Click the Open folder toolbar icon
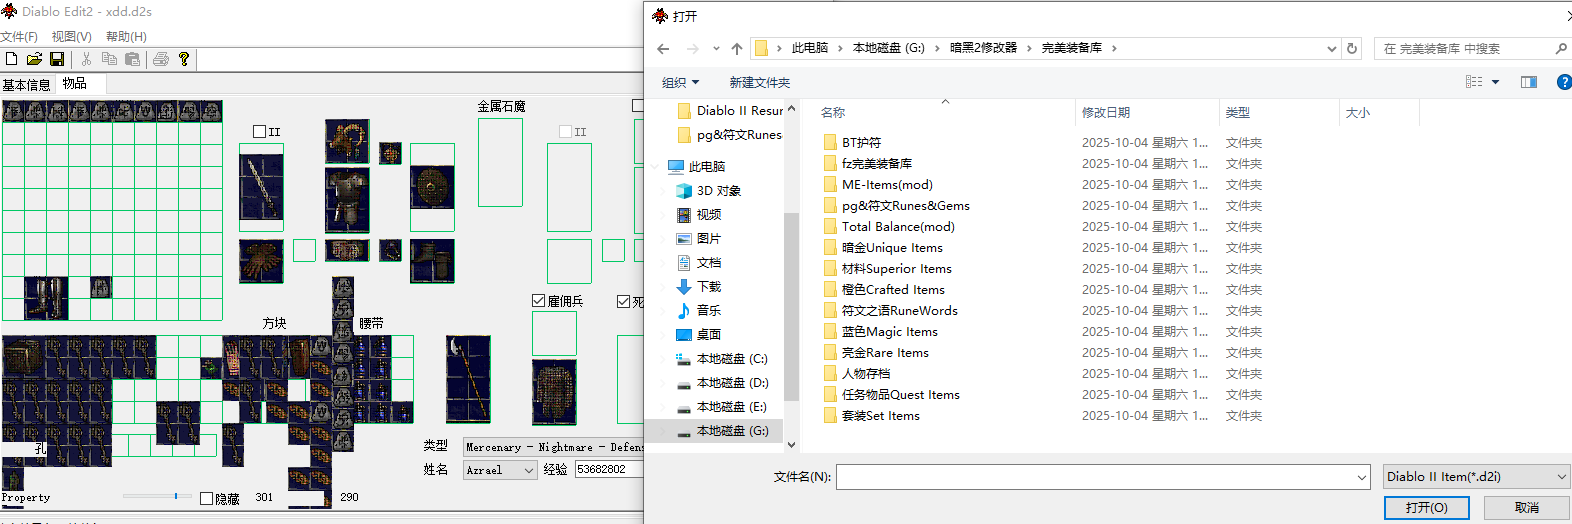This screenshot has height=524, width=1572. [x=34, y=60]
